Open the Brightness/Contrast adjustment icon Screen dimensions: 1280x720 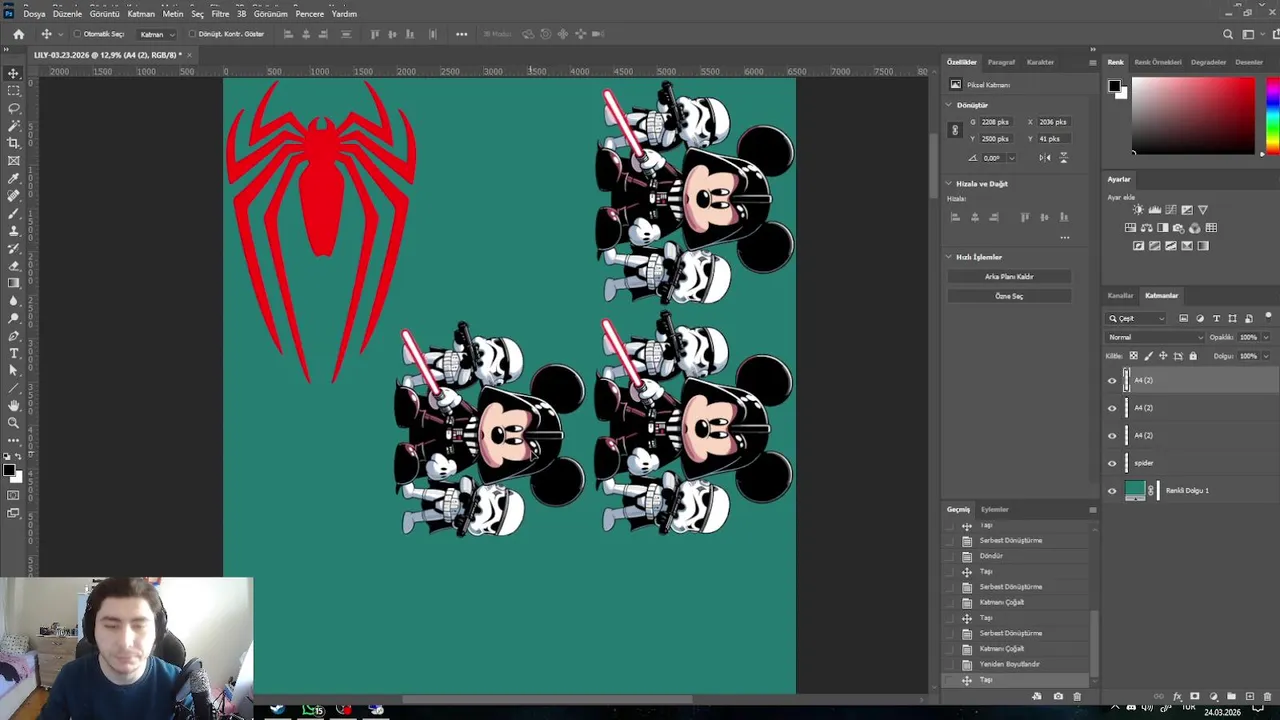coord(1138,210)
